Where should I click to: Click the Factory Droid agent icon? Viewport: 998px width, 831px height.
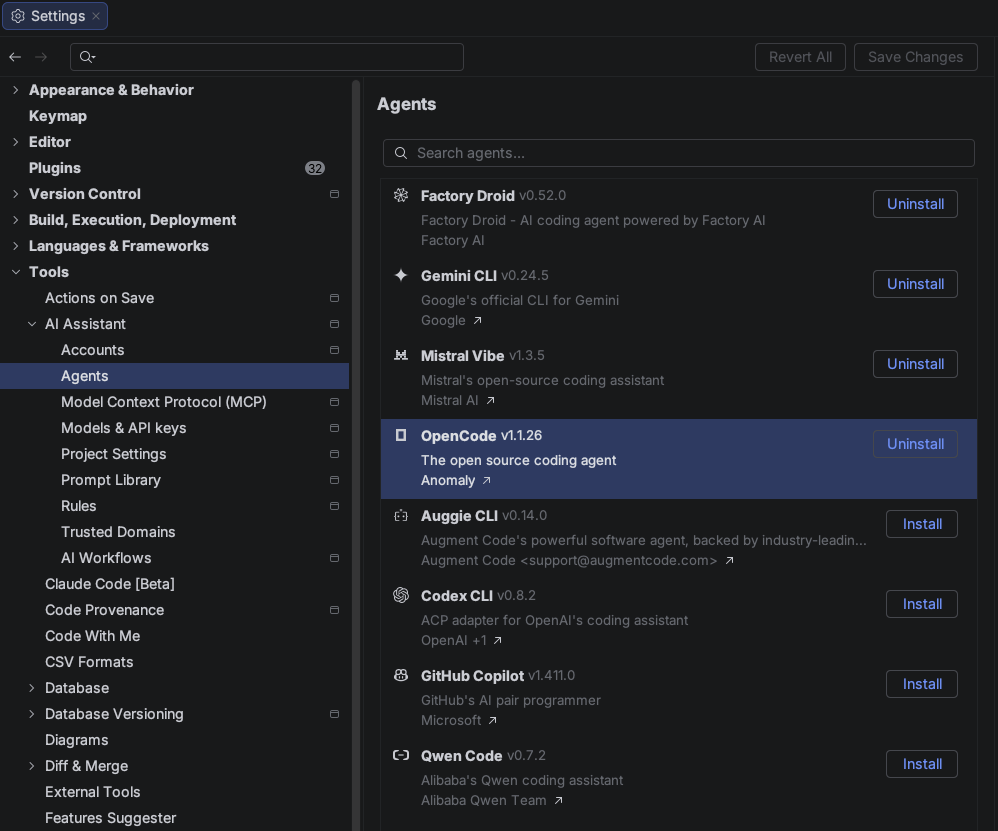click(401, 196)
